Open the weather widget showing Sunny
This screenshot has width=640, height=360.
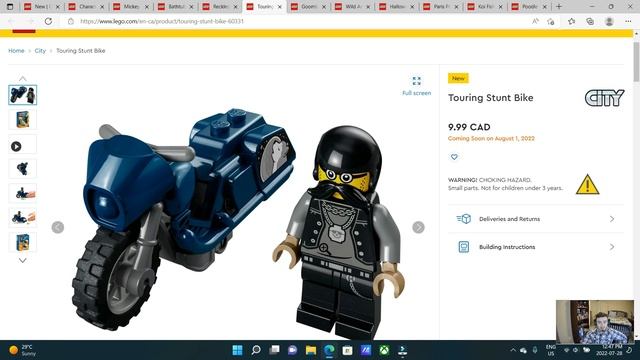(x=23, y=350)
